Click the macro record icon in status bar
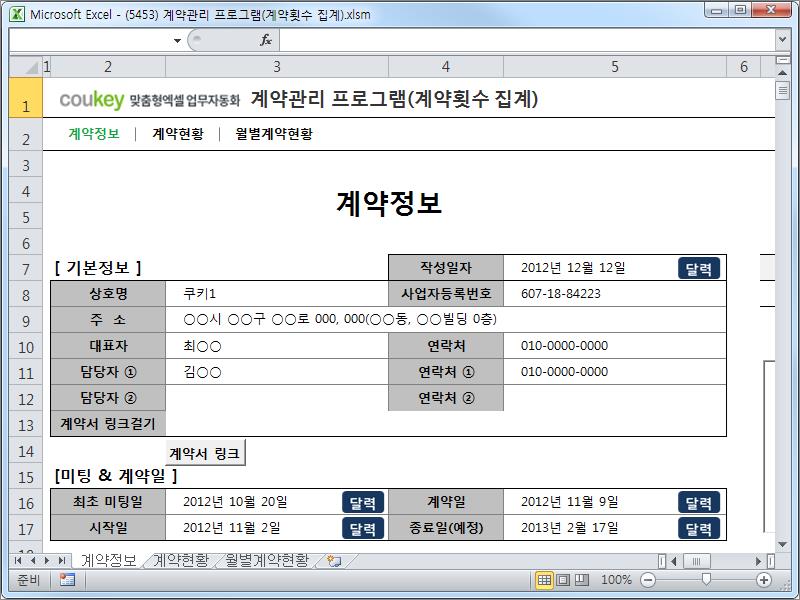This screenshot has height=600, width=800. click(x=67, y=580)
